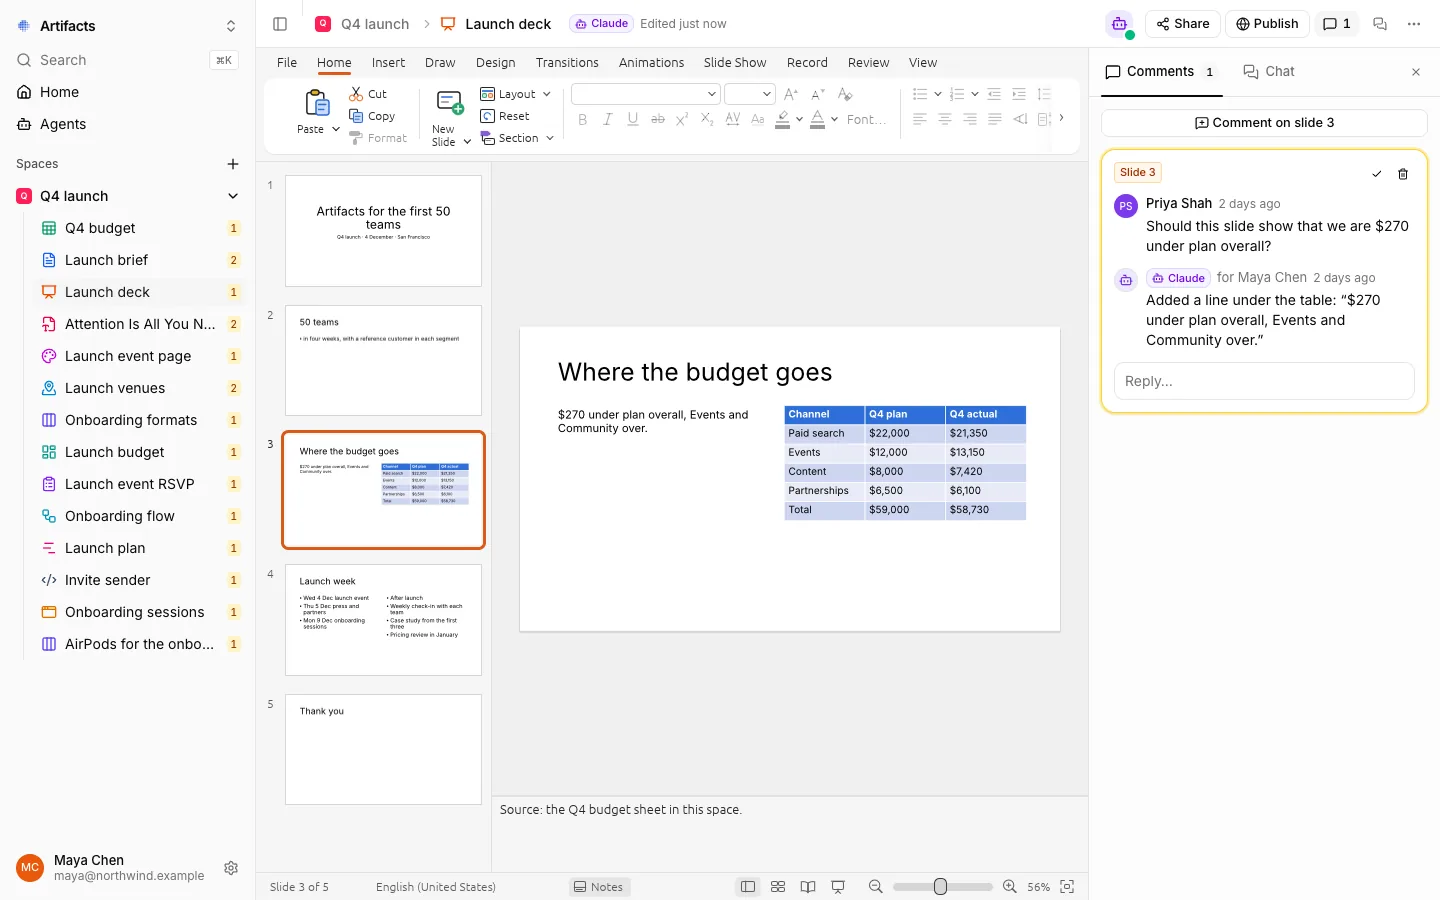Click the Share button
The height and width of the screenshot is (900, 1440).
[1183, 24]
